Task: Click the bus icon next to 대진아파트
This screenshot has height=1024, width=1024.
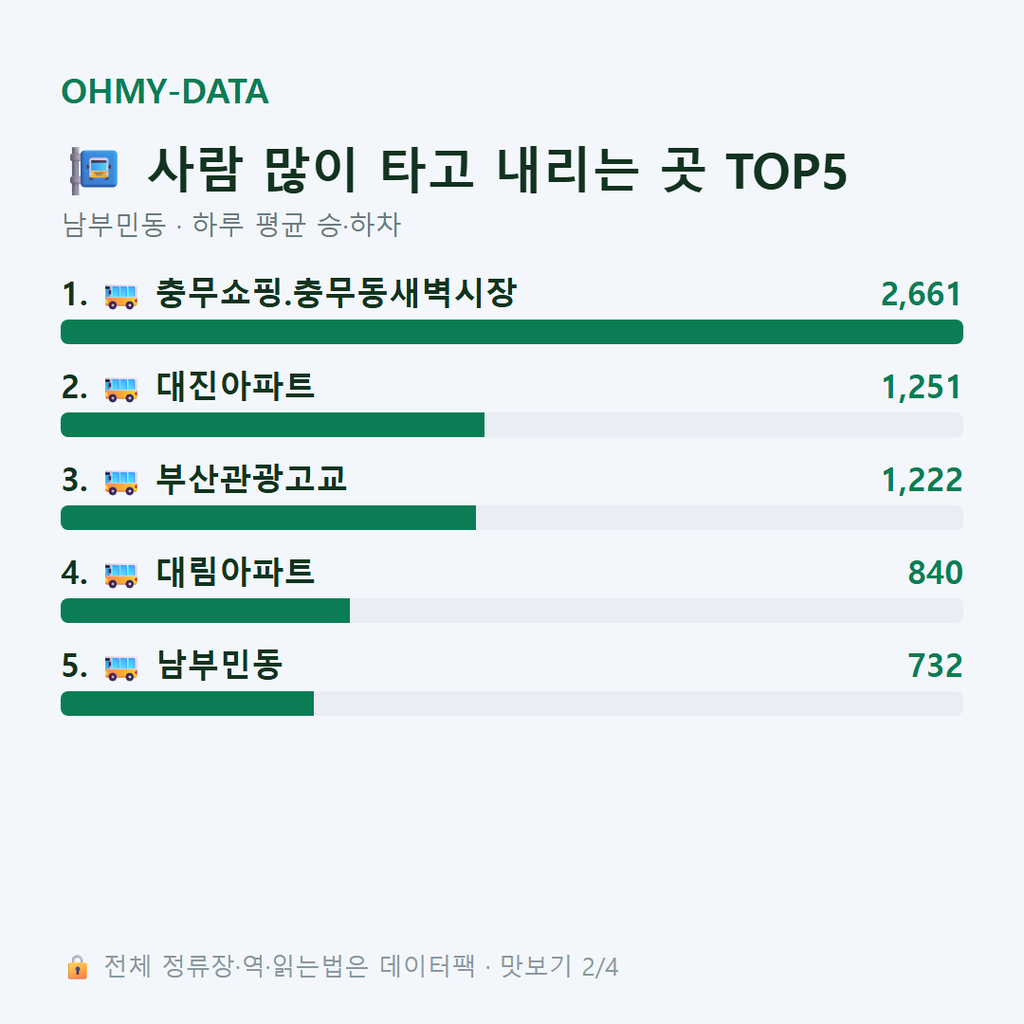Action: click(121, 389)
